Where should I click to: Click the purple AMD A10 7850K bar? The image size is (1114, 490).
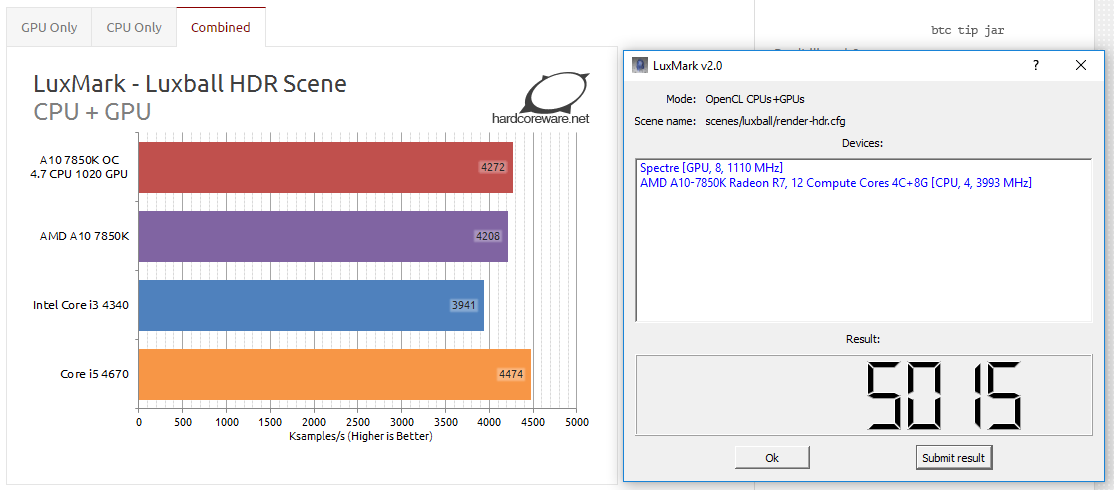(323, 236)
